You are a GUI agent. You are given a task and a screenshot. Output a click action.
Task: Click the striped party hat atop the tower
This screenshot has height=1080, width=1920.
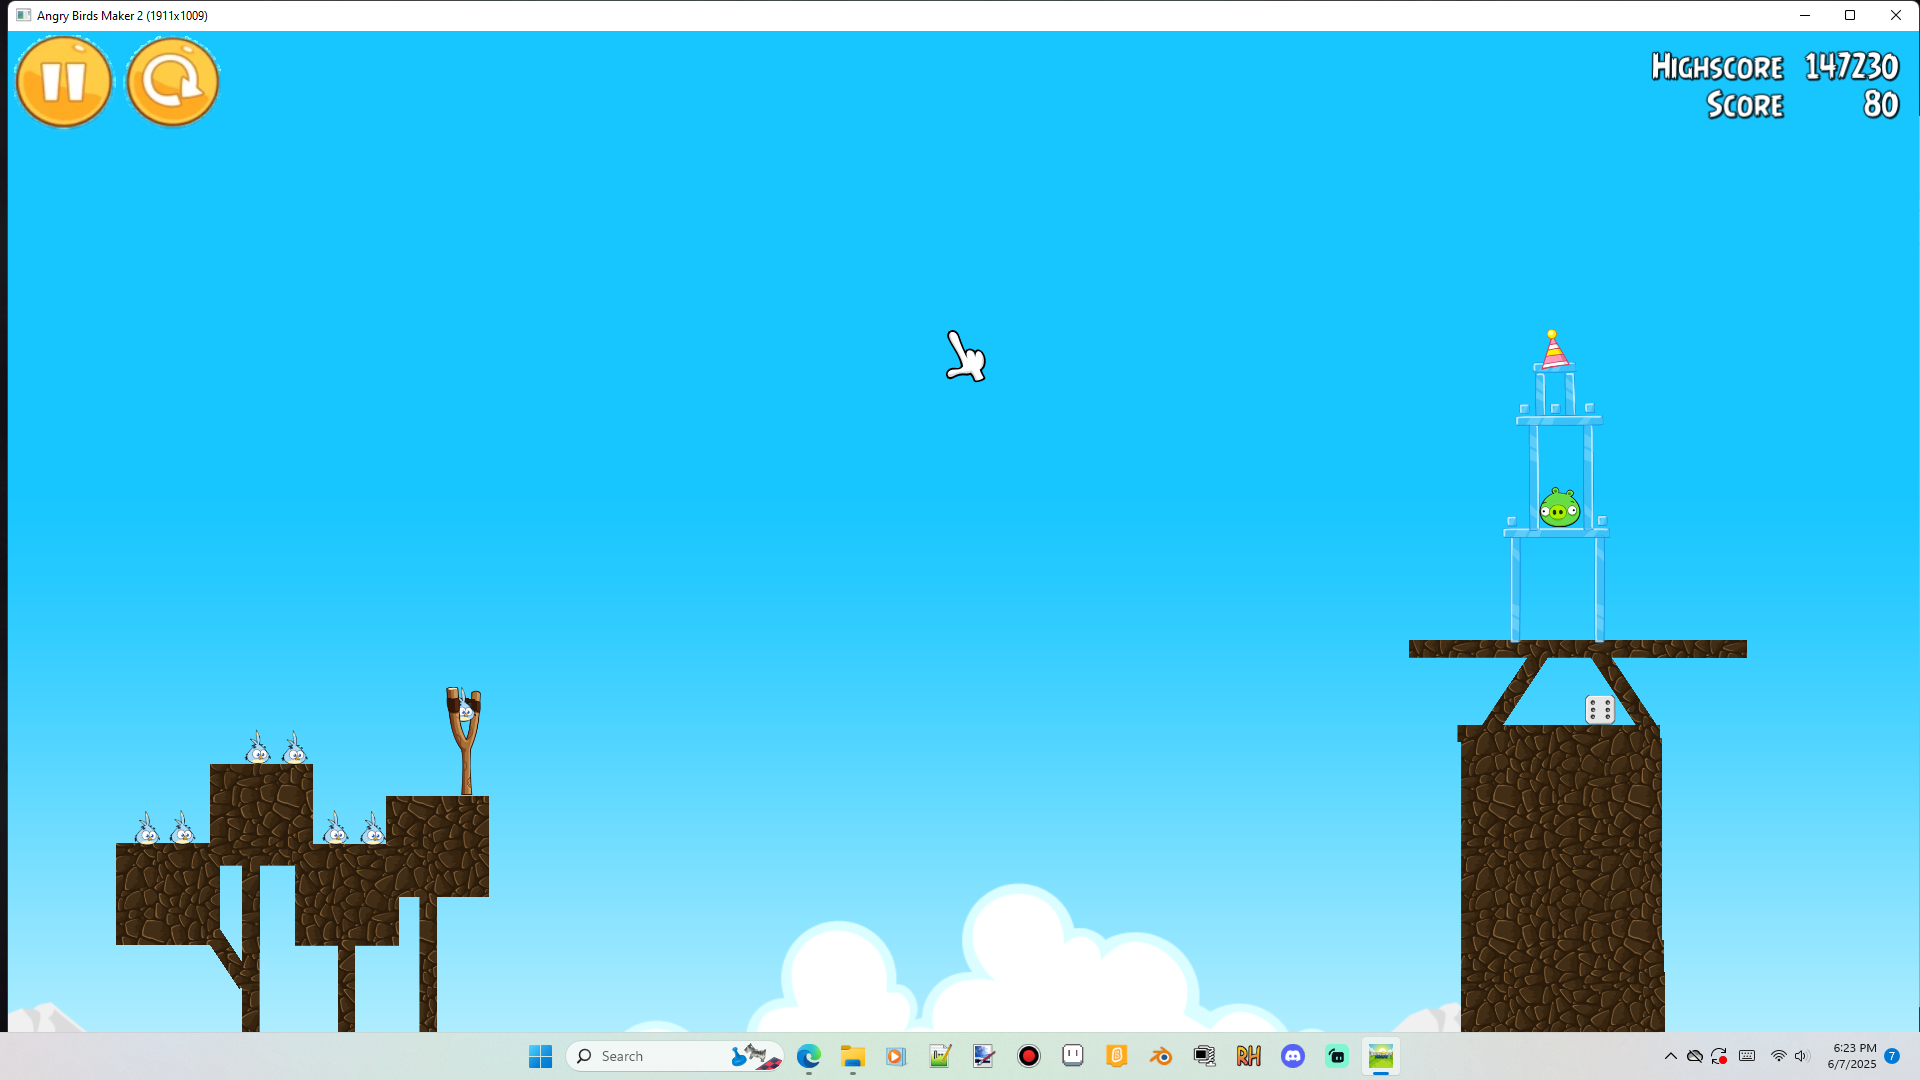point(1553,350)
